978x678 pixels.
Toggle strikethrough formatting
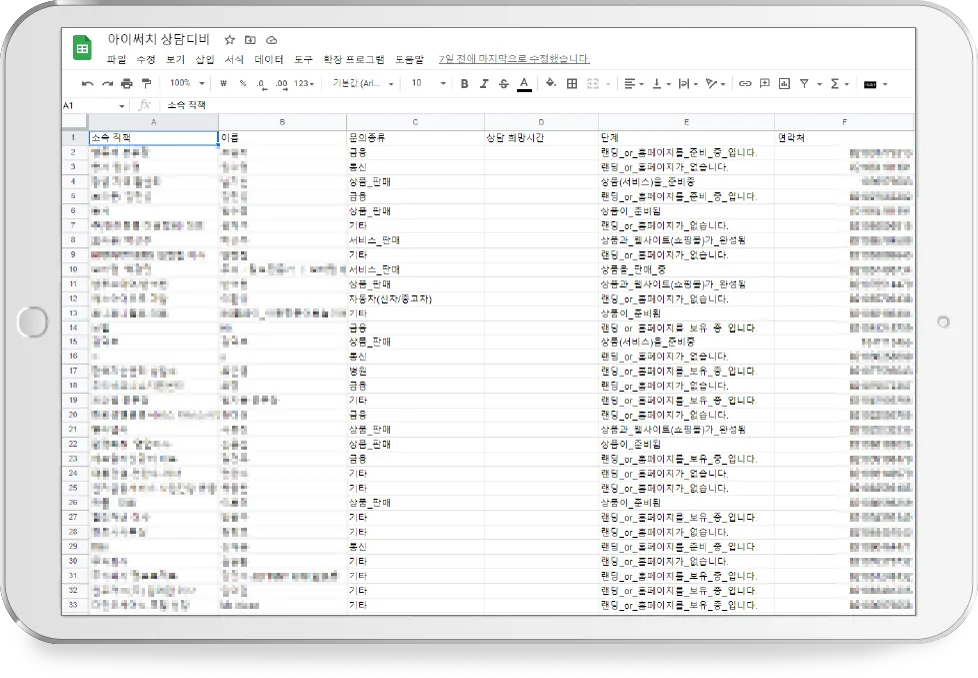click(504, 84)
